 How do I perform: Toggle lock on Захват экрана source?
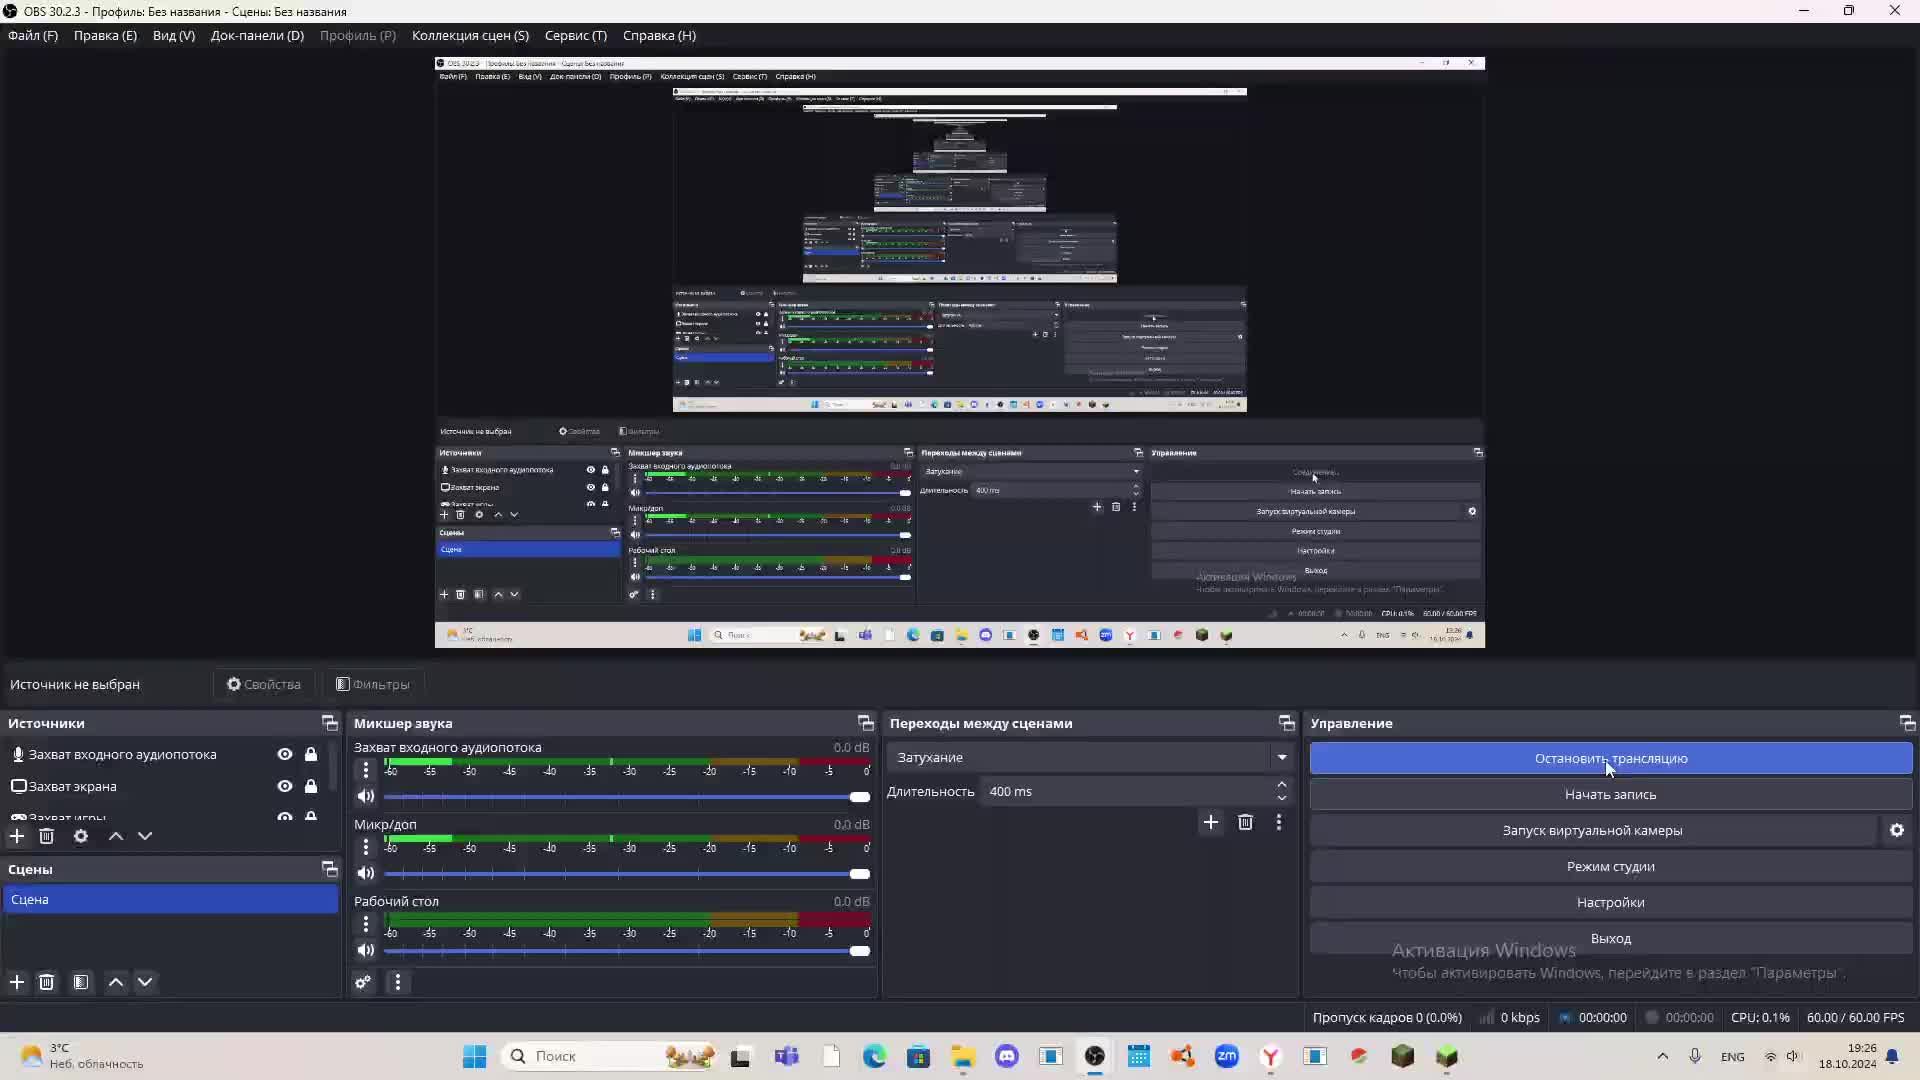click(x=311, y=786)
